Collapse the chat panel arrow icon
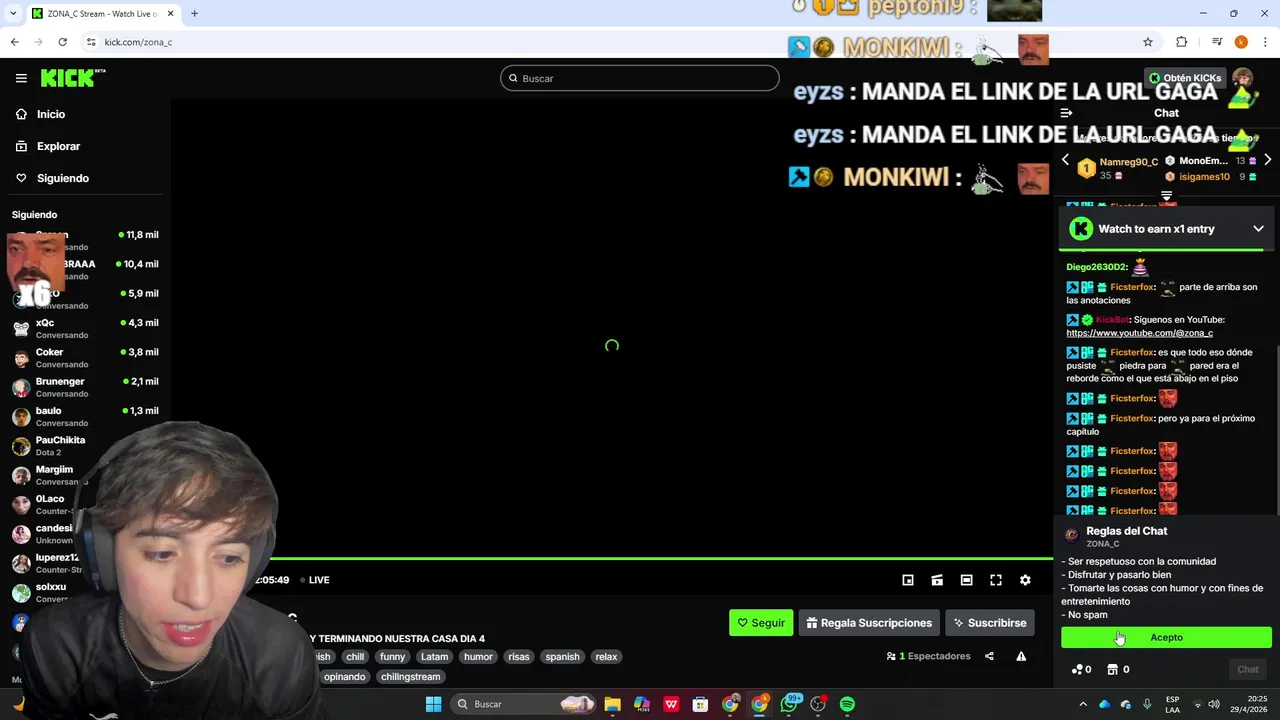 tap(1066, 113)
